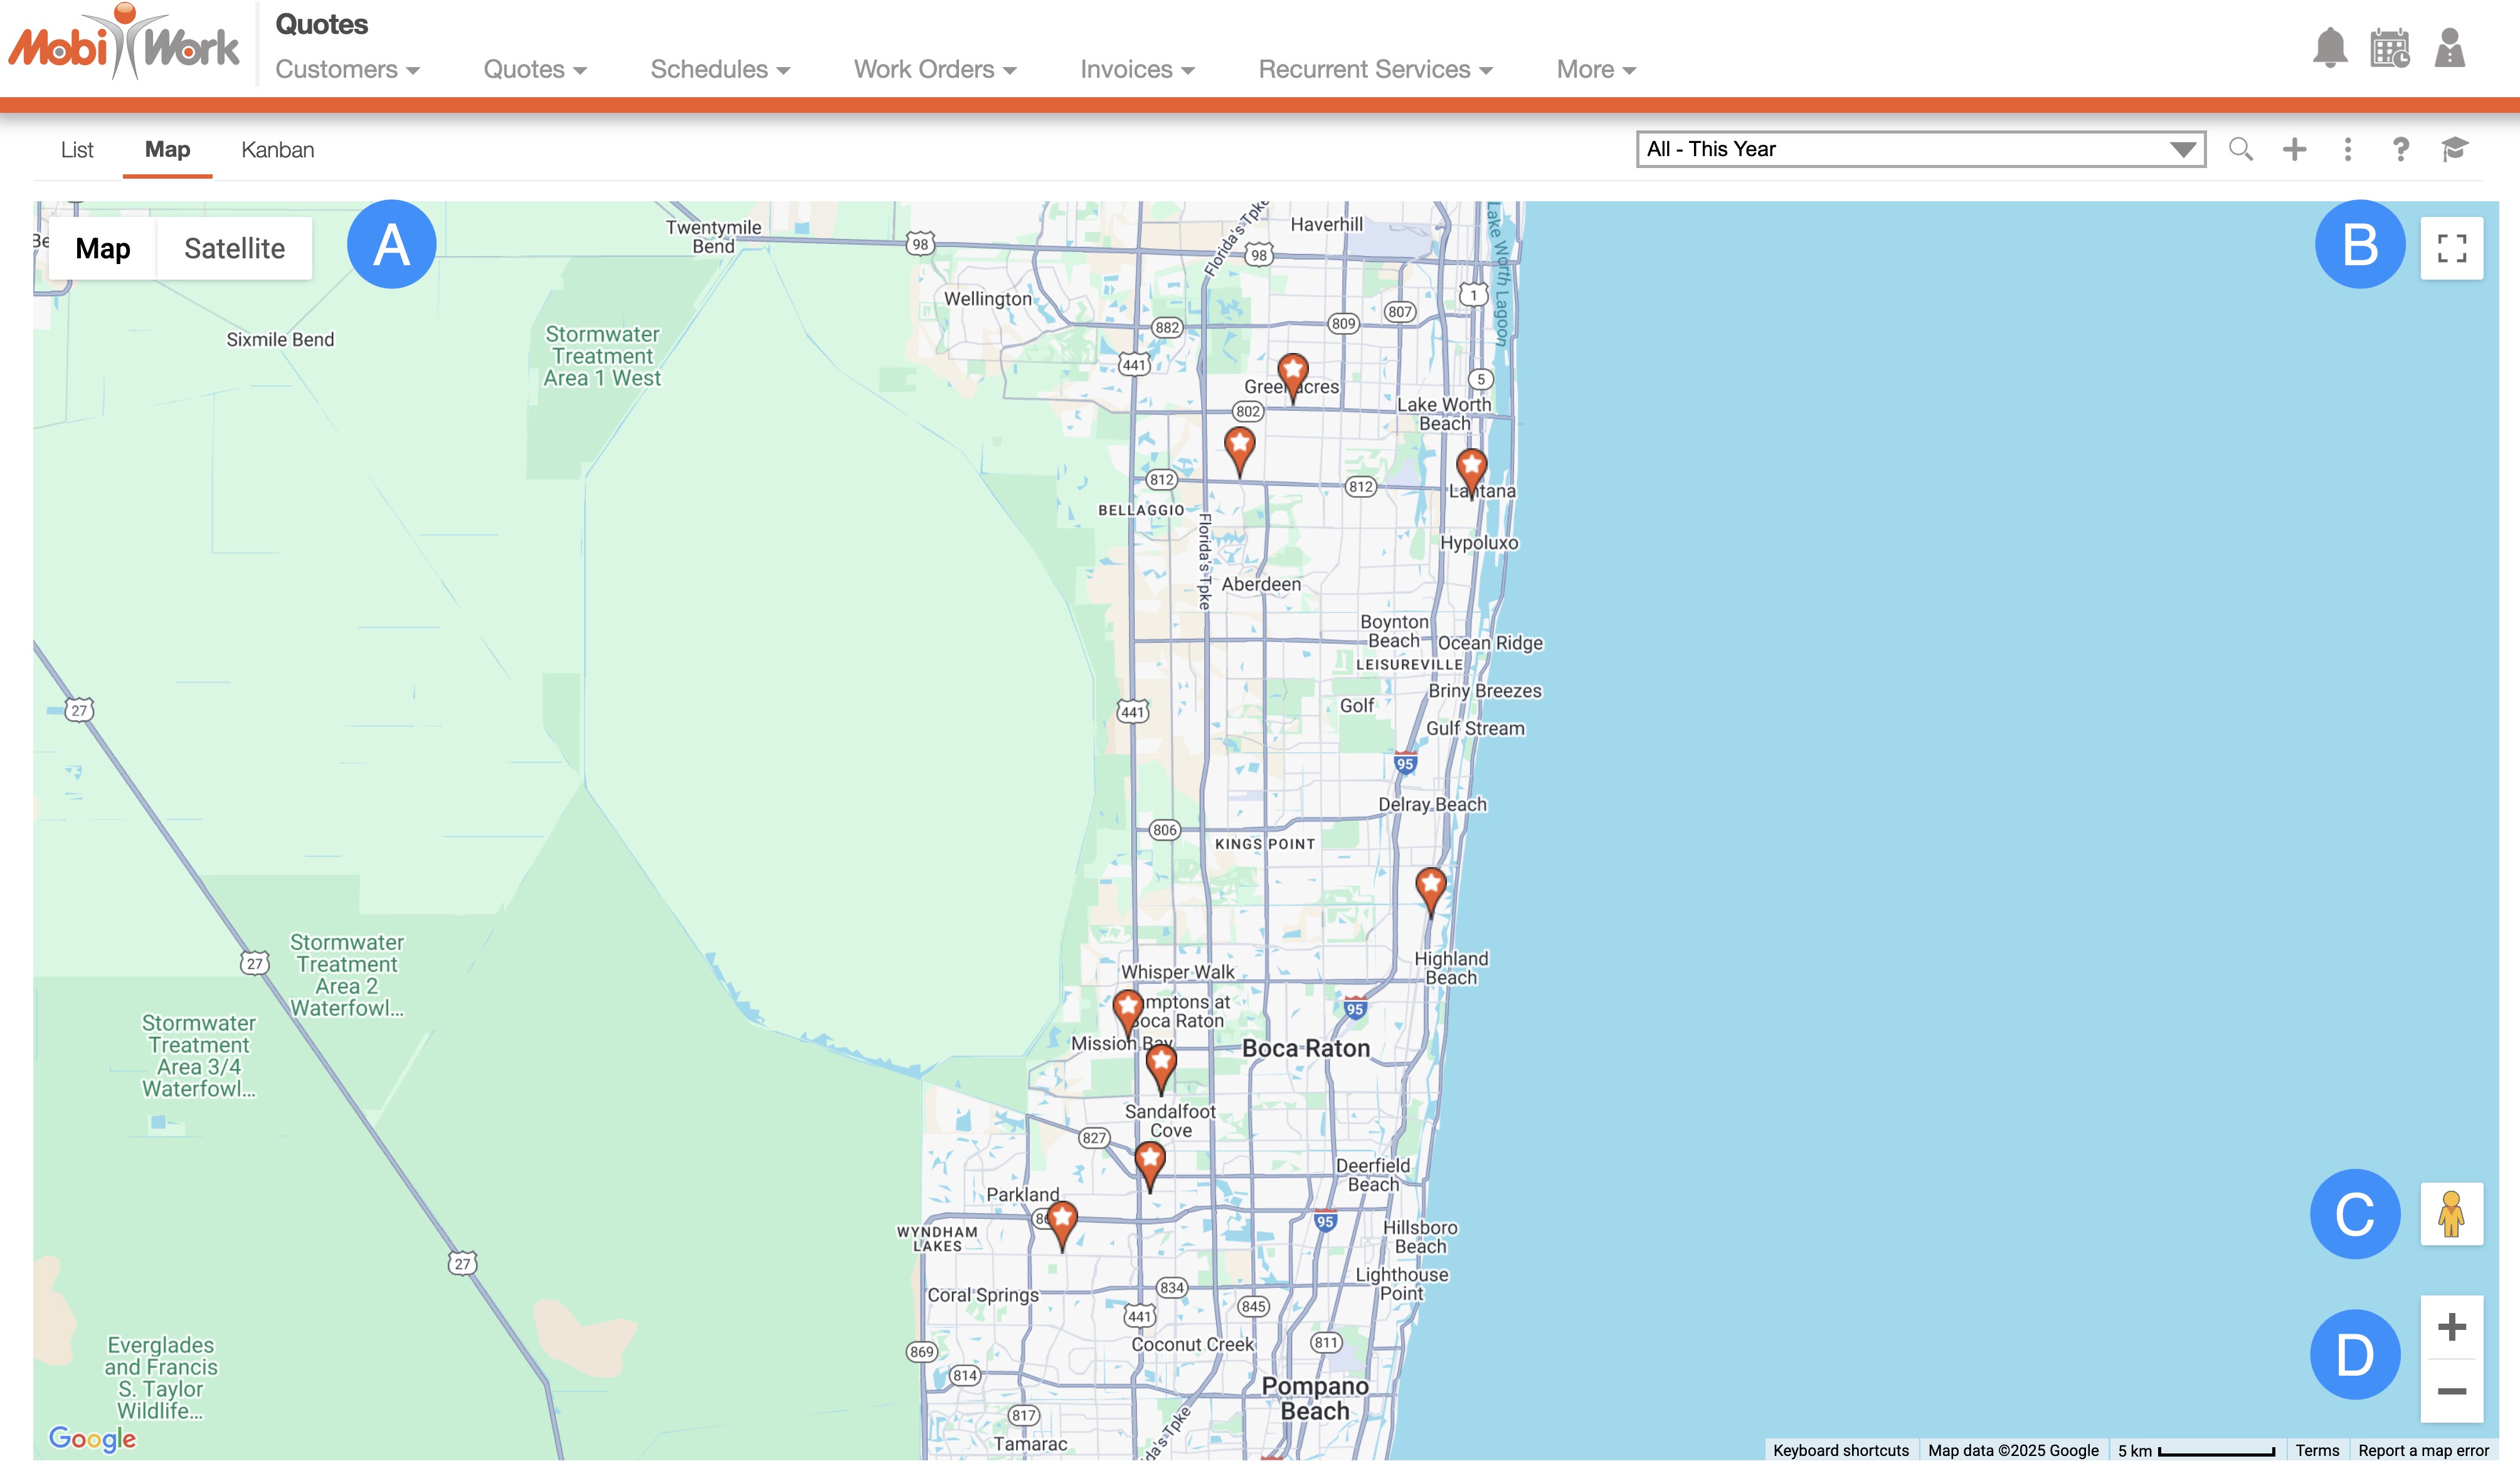Click the plus icon to add quote
Image resolution: width=2520 pixels, height=1471 pixels.
2294,150
